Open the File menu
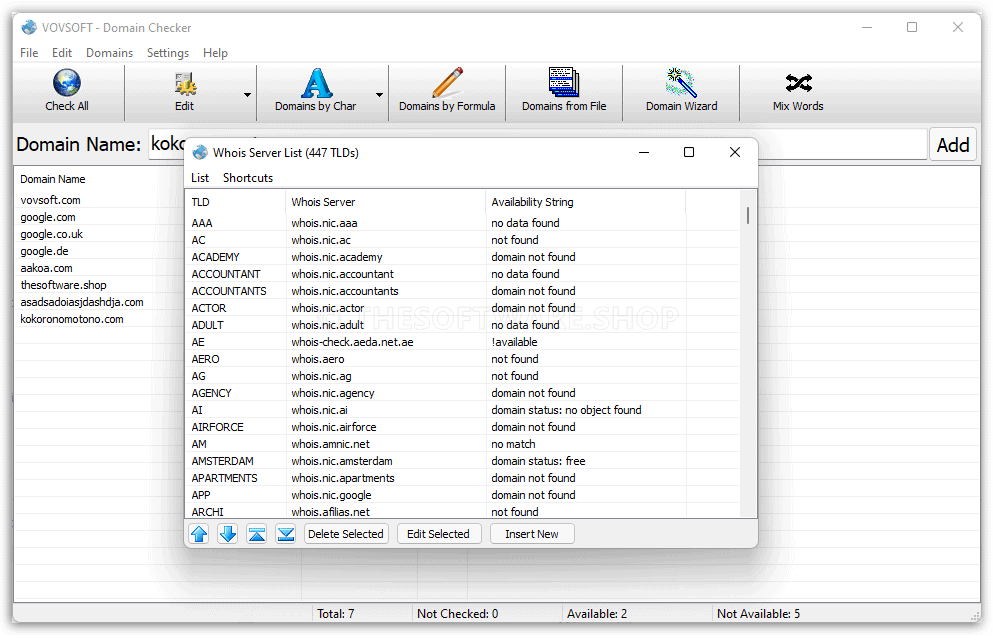This screenshot has width=994, height=635. pyautogui.click(x=29, y=53)
